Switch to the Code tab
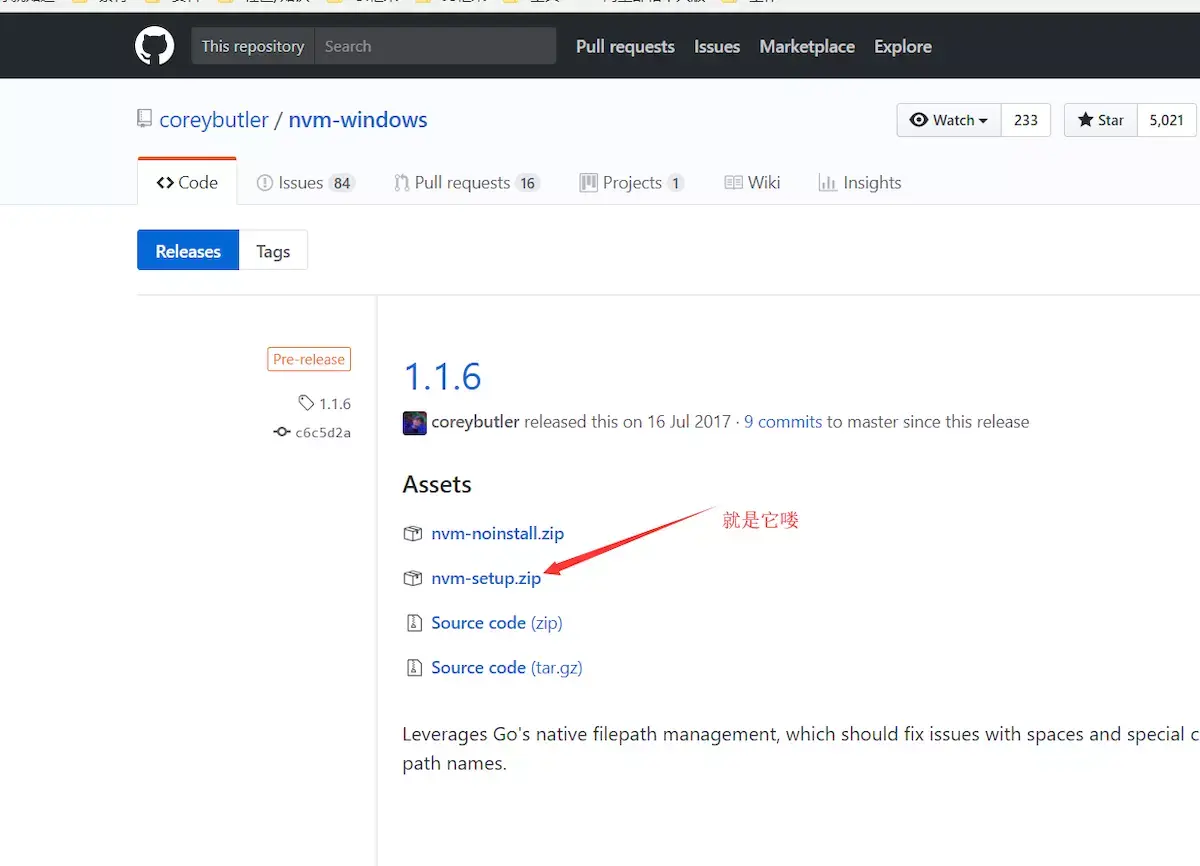The width and height of the screenshot is (1200, 866). (187, 182)
